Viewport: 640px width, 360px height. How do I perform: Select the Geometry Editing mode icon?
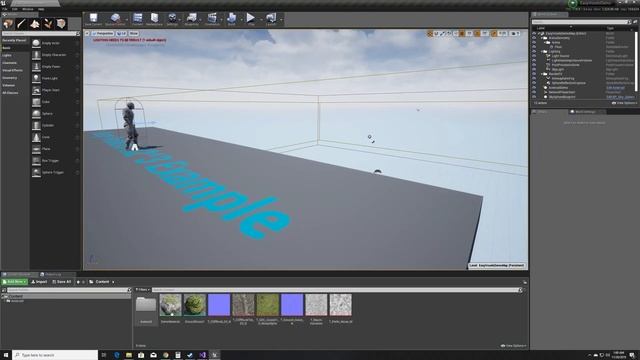[x=61, y=24]
